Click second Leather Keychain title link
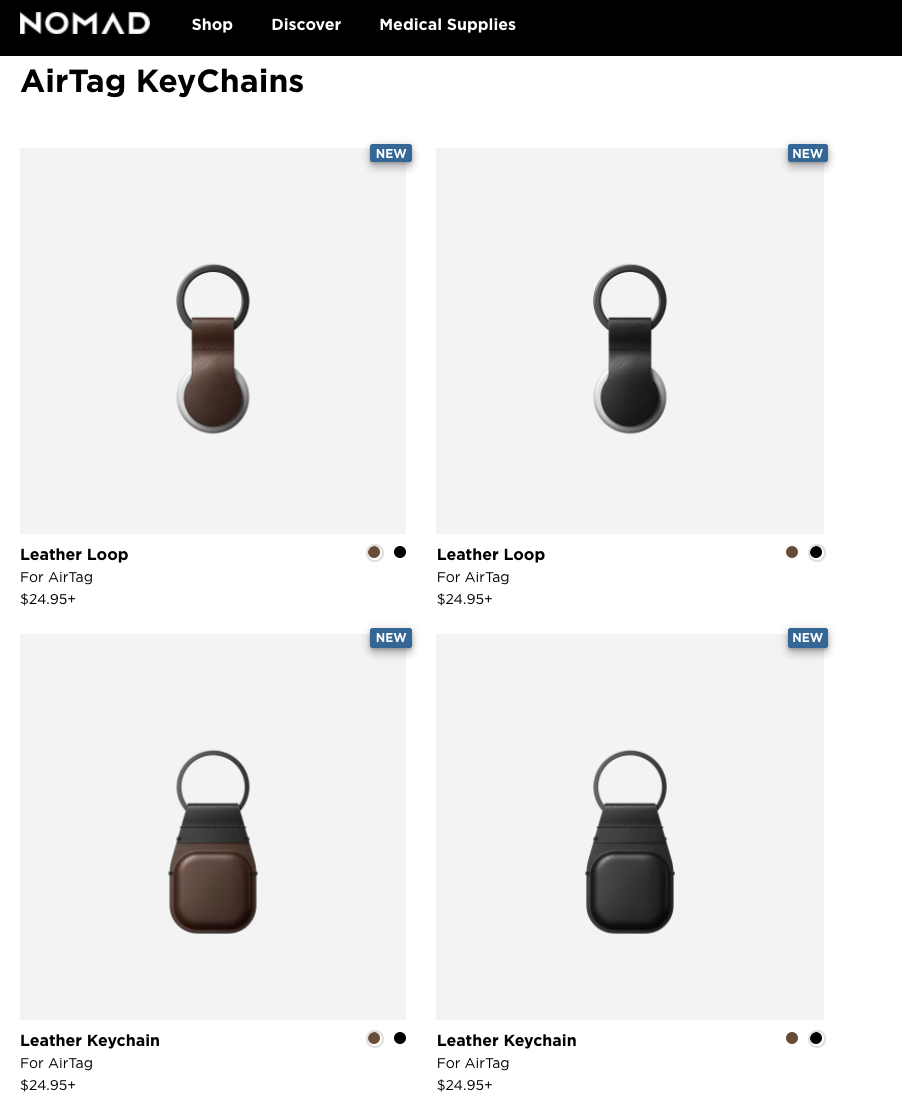Image resolution: width=902 pixels, height=1112 pixels. pos(506,1040)
